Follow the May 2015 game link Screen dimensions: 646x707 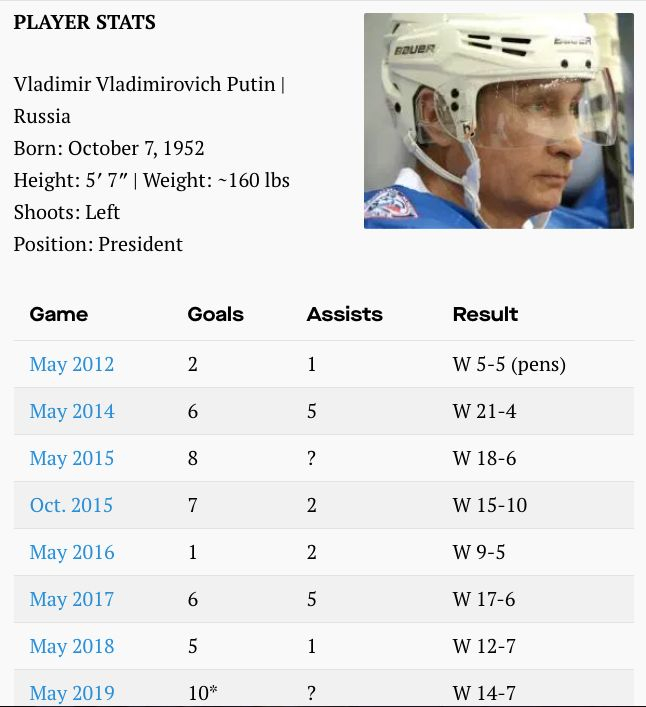(x=72, y=458)
